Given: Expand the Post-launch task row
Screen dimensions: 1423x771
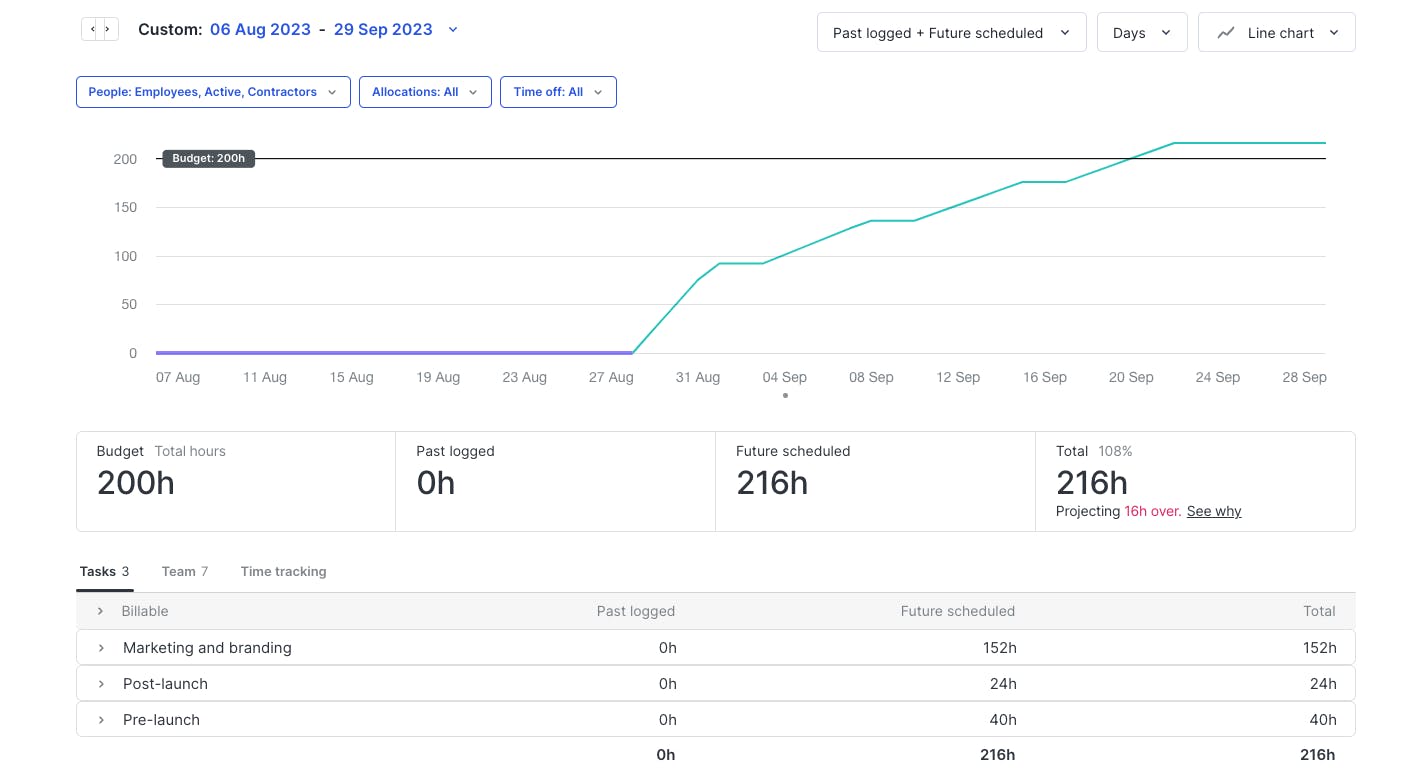Looking at the screenshot, I should (101, 684).
